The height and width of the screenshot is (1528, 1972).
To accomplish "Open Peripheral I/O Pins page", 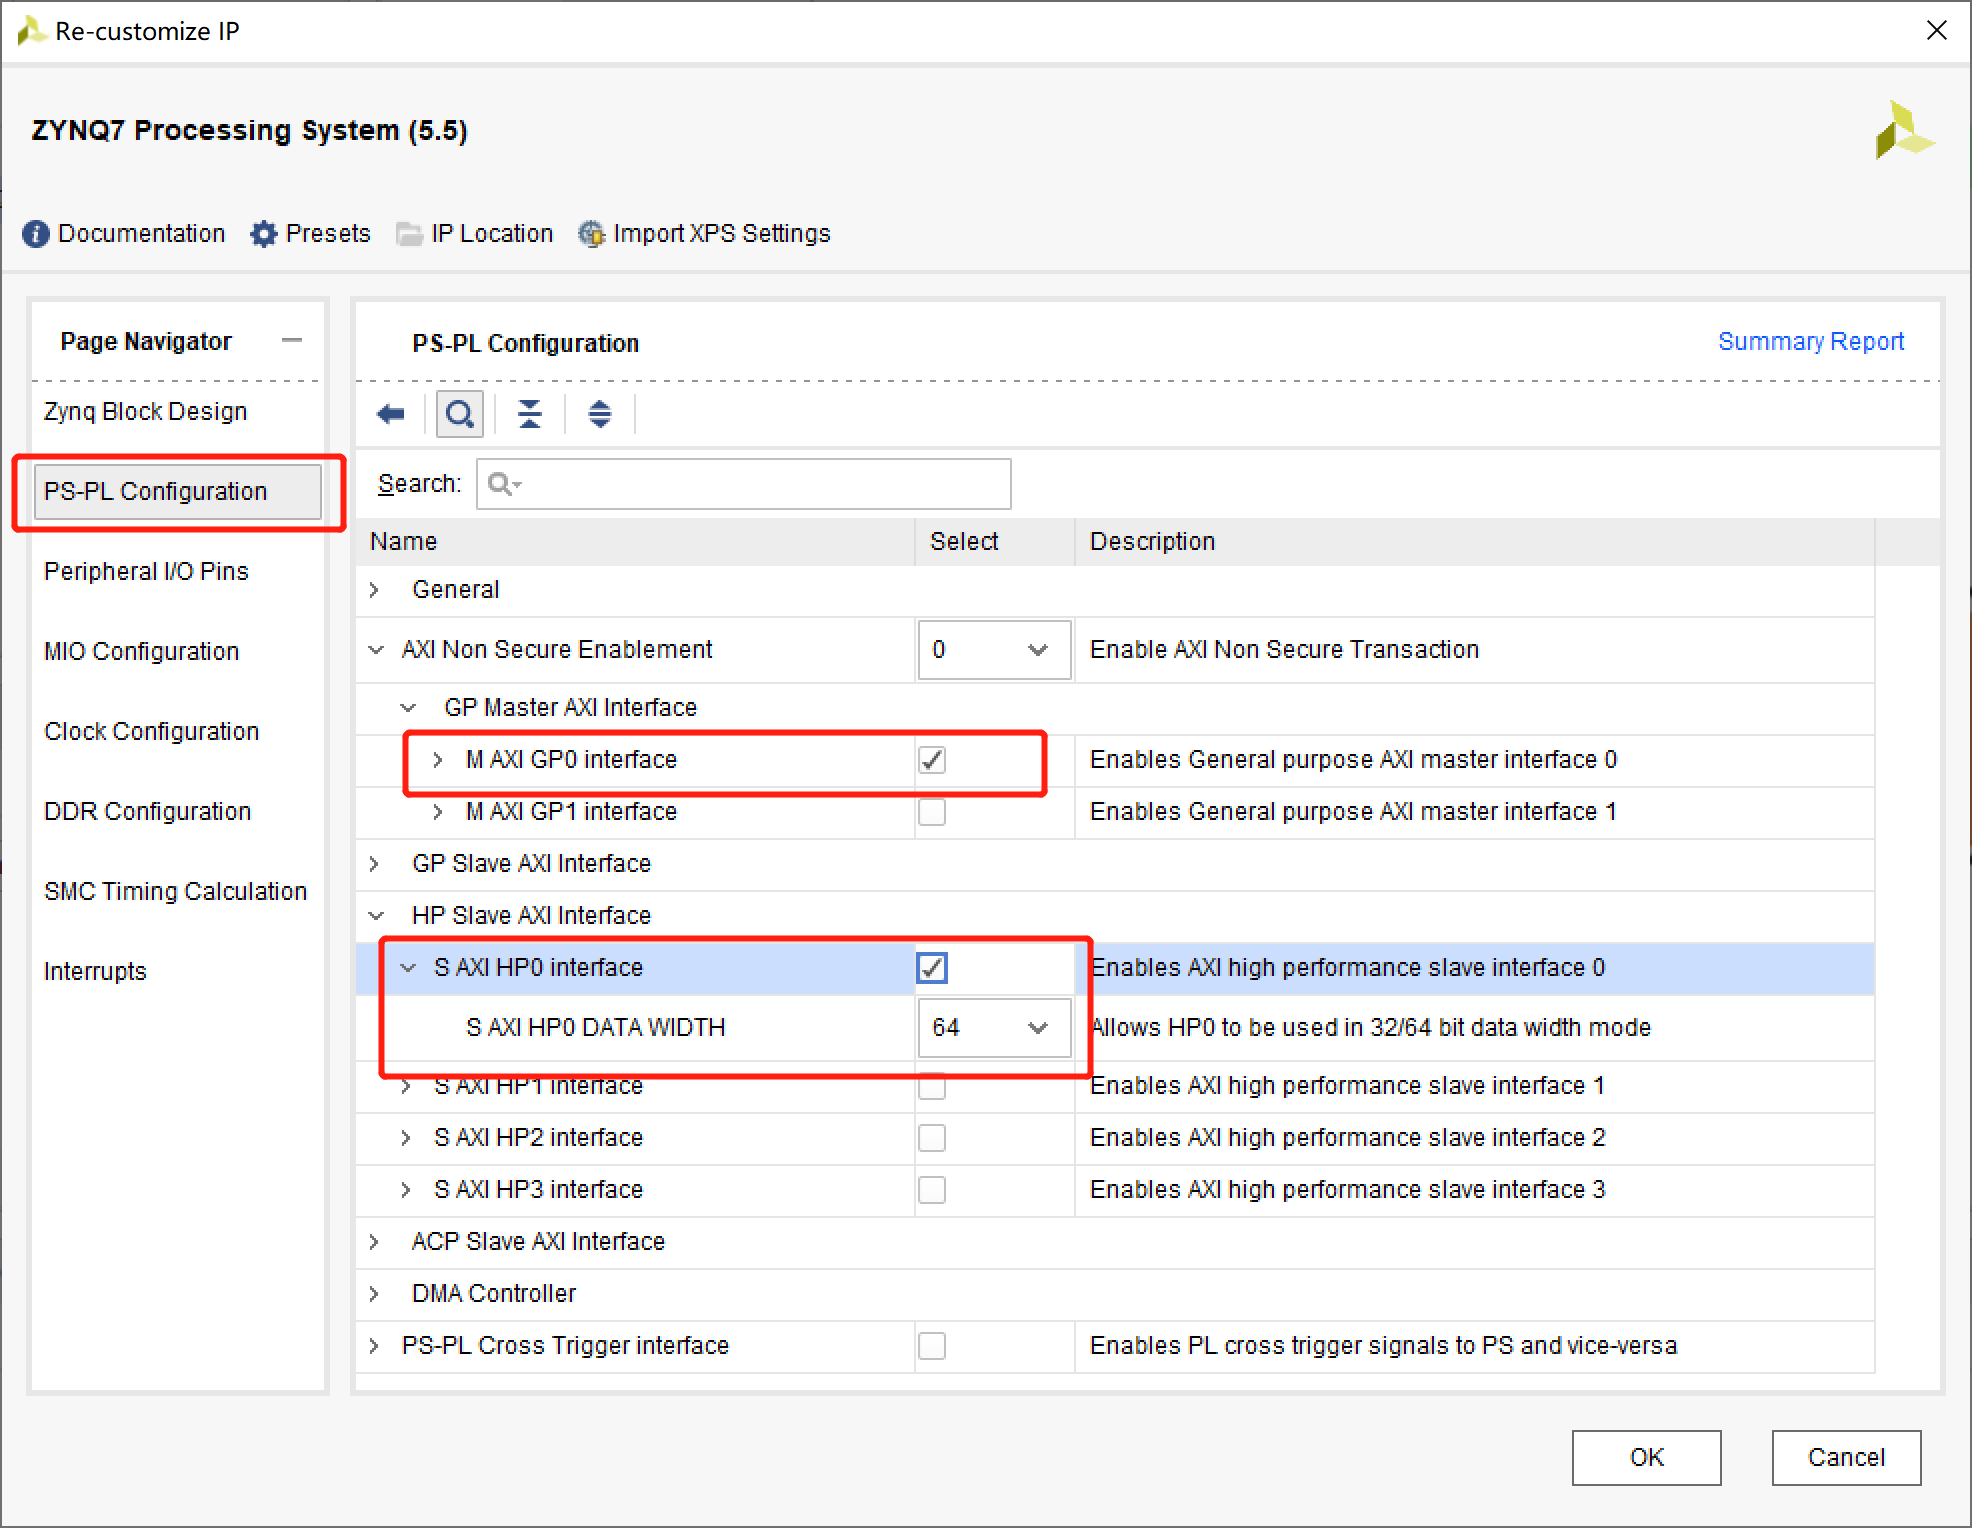I will pyautogui.click(x=146, y=572).
